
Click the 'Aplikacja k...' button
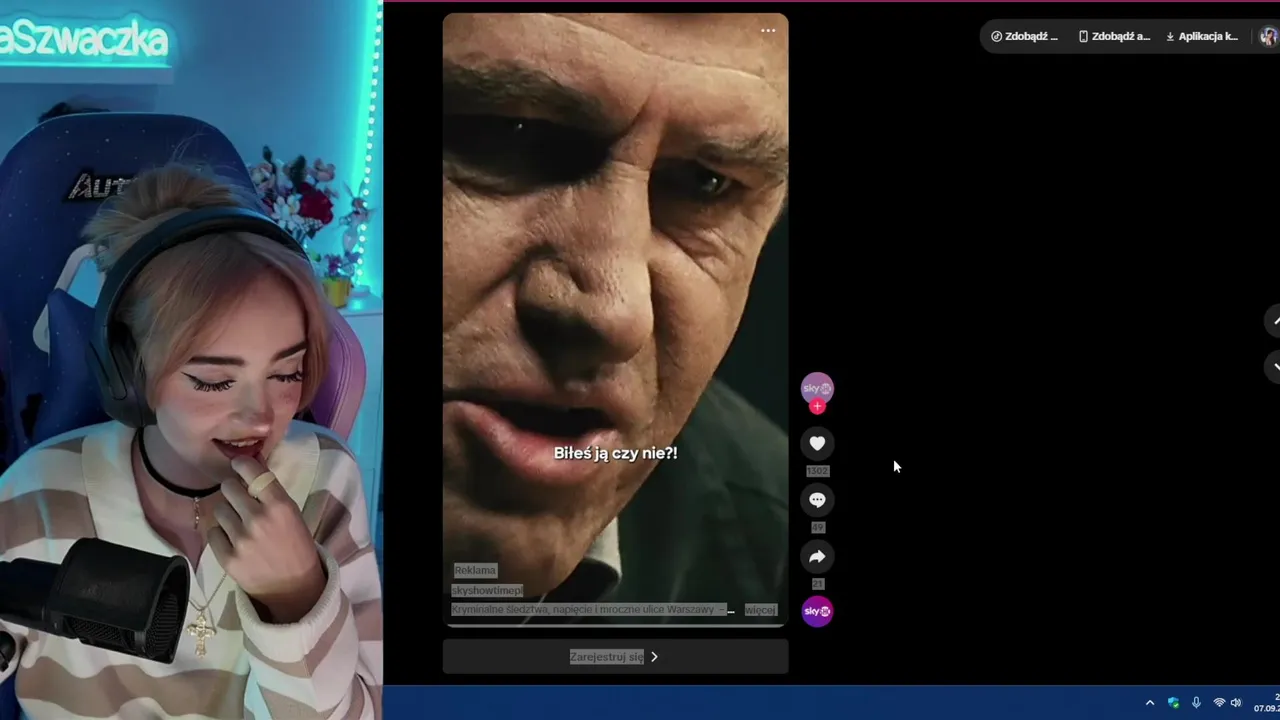point(1201,36)
